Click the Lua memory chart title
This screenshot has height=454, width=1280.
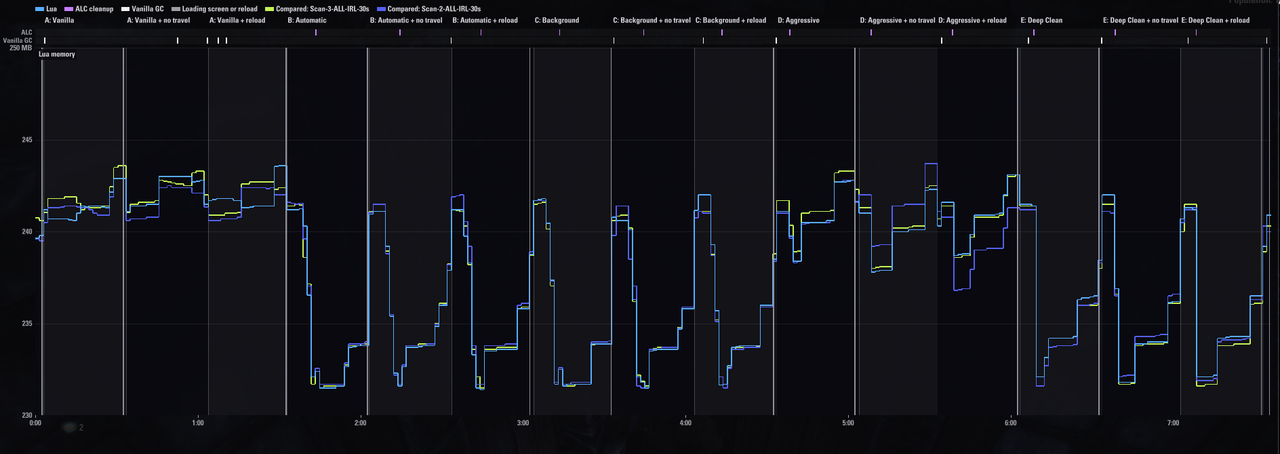[x=57, y=54]
